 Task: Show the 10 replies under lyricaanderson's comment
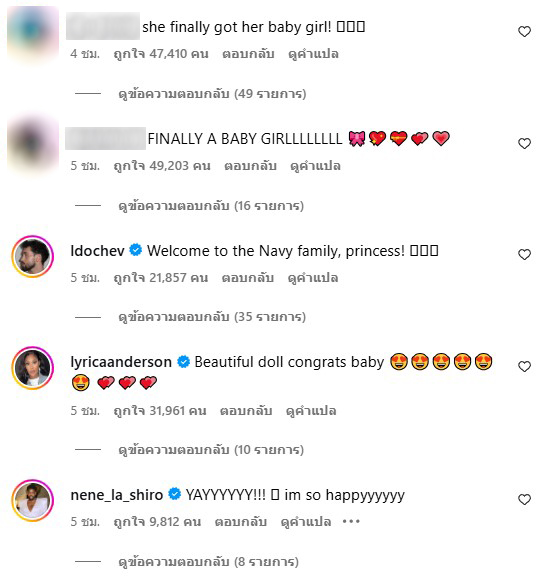[x=211, y=450]
